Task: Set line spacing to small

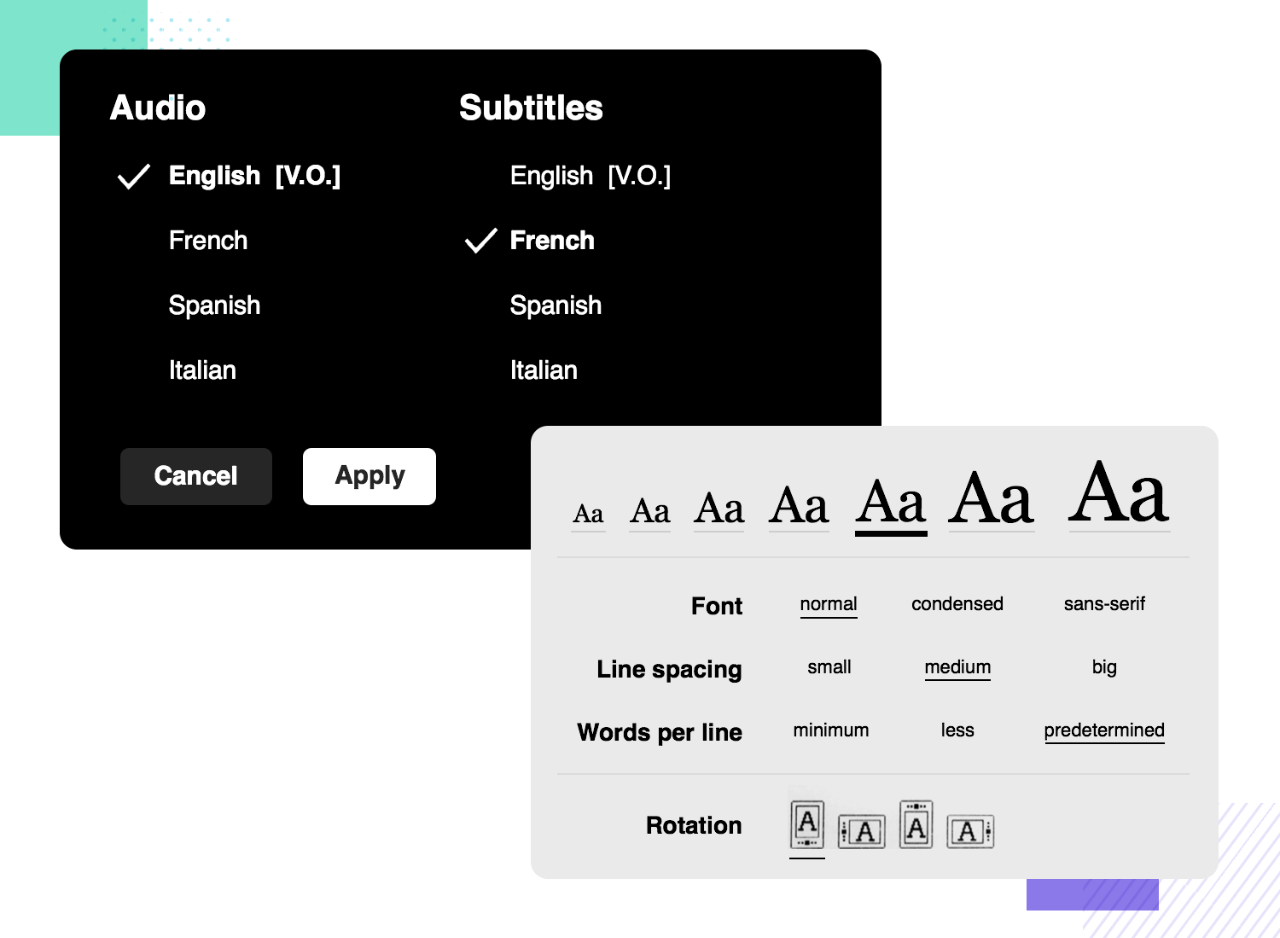Action: 829,667
